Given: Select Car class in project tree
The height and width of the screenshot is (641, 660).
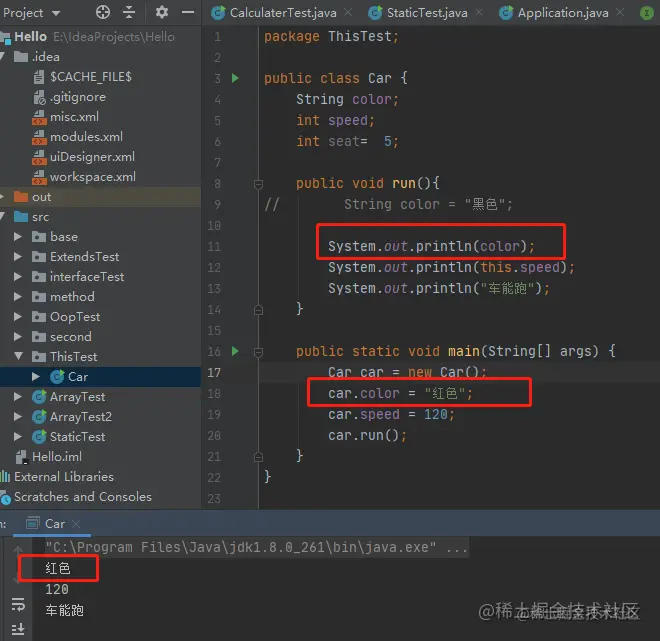Looking at the screenshot, I should point(78,377).
